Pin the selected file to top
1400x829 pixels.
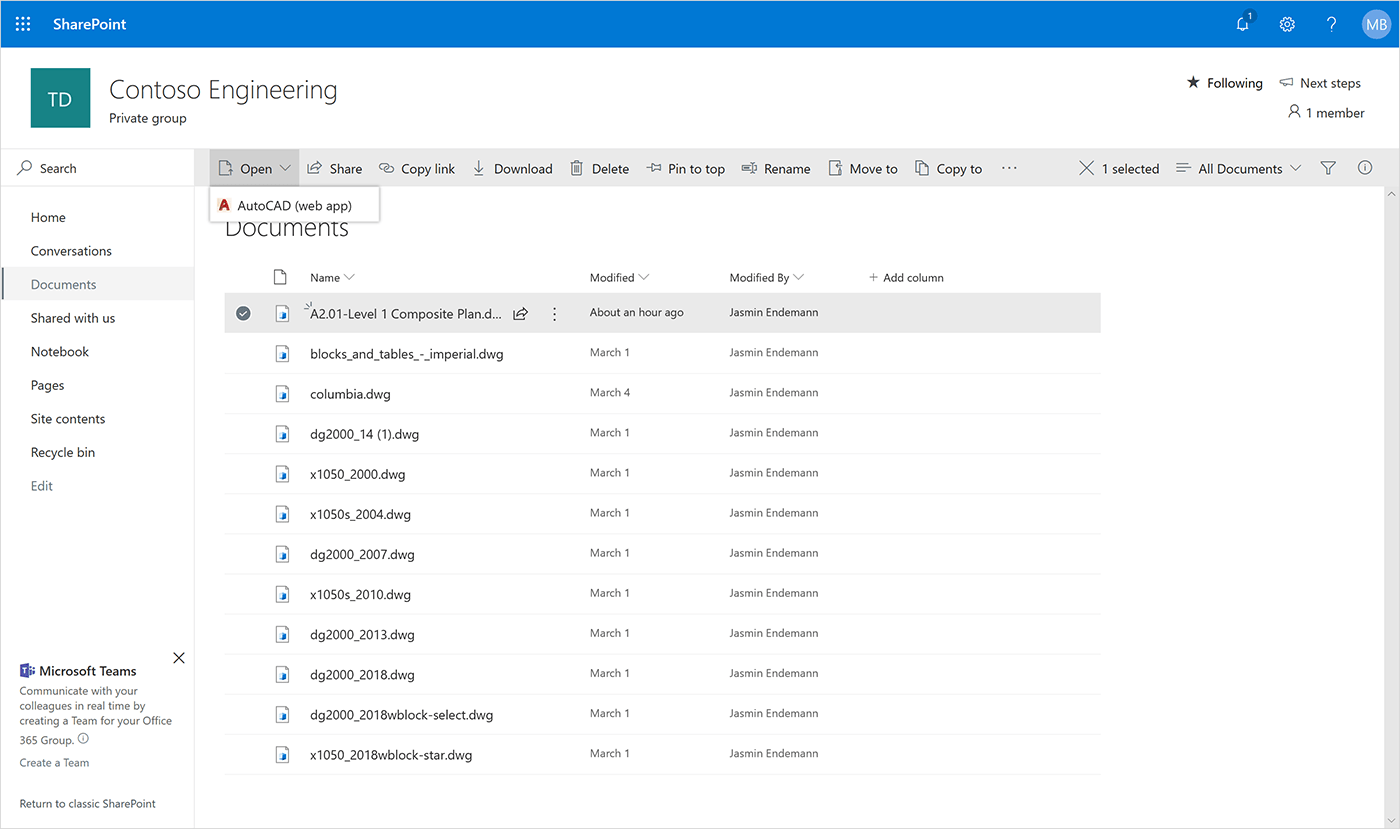pos(686,168)
